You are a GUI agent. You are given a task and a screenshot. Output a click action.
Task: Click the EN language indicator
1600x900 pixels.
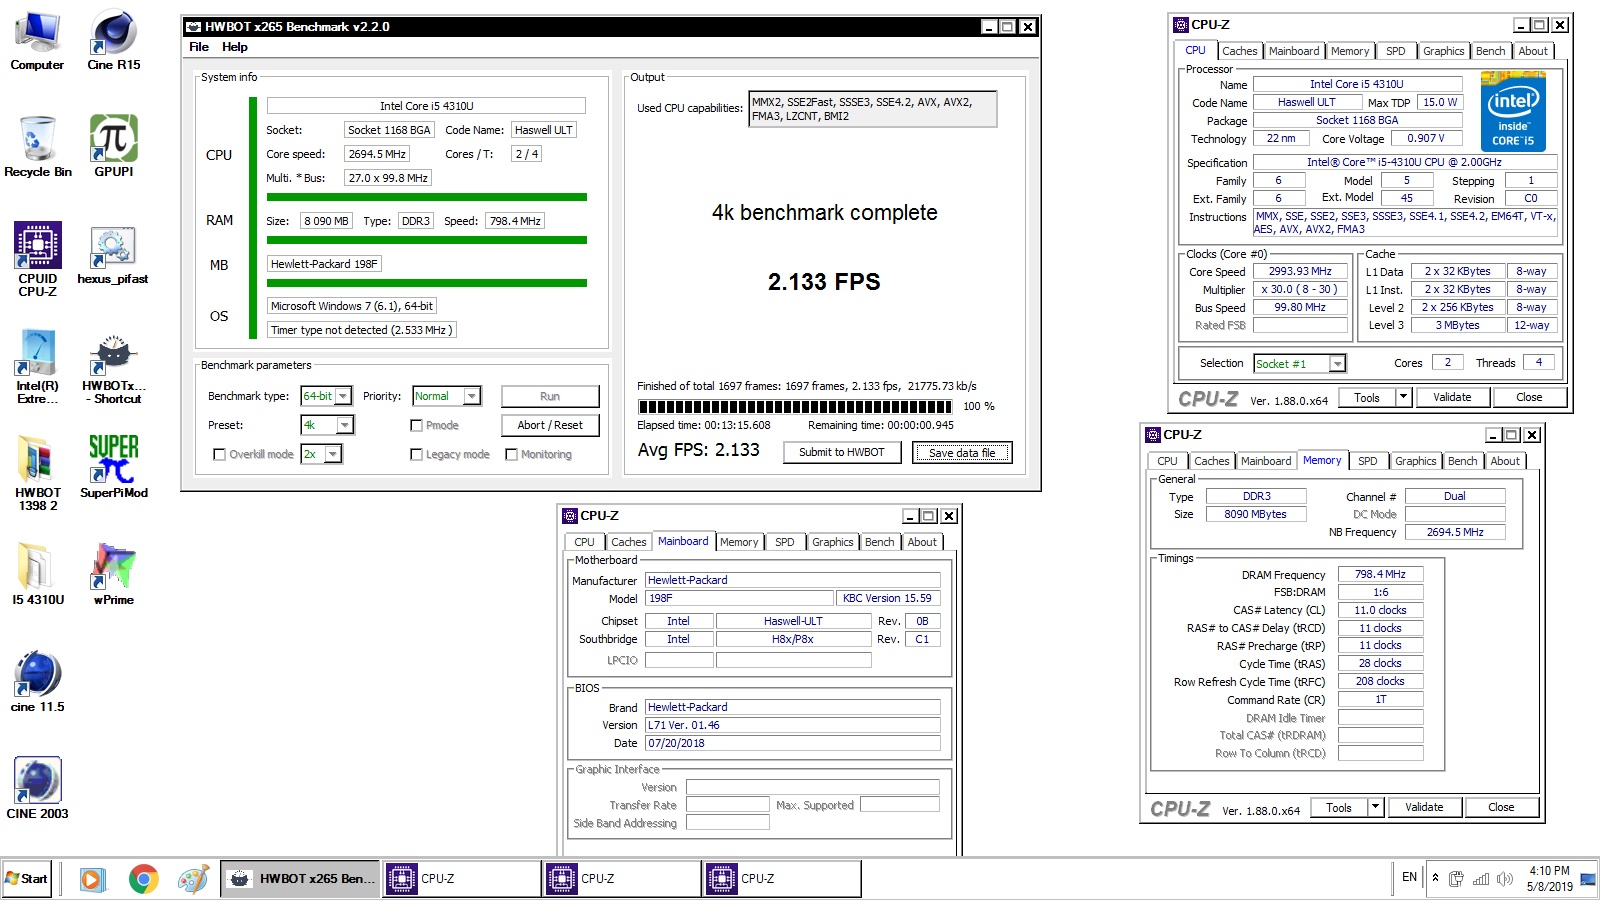[x=1409, y=878]
